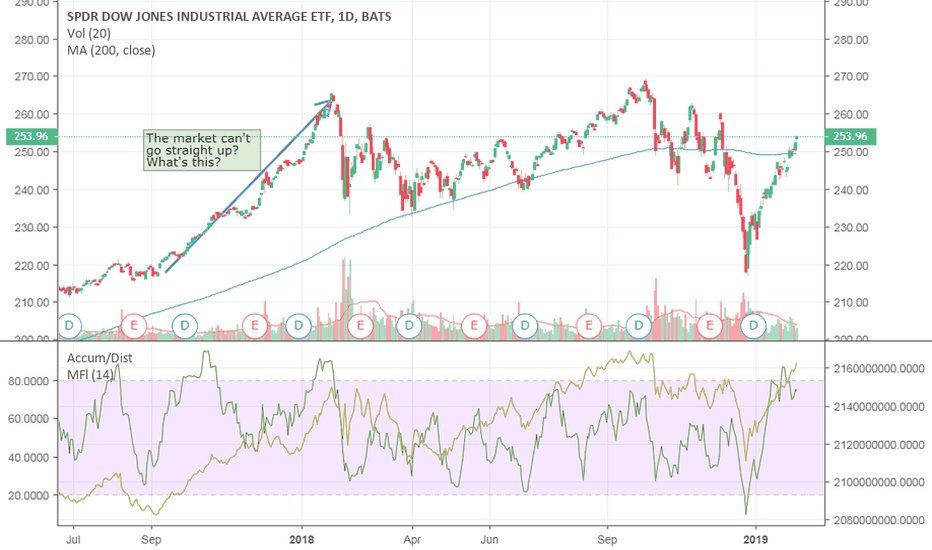
Task: Click the 60.0000 MFI scale value
Action: (29, 419)
